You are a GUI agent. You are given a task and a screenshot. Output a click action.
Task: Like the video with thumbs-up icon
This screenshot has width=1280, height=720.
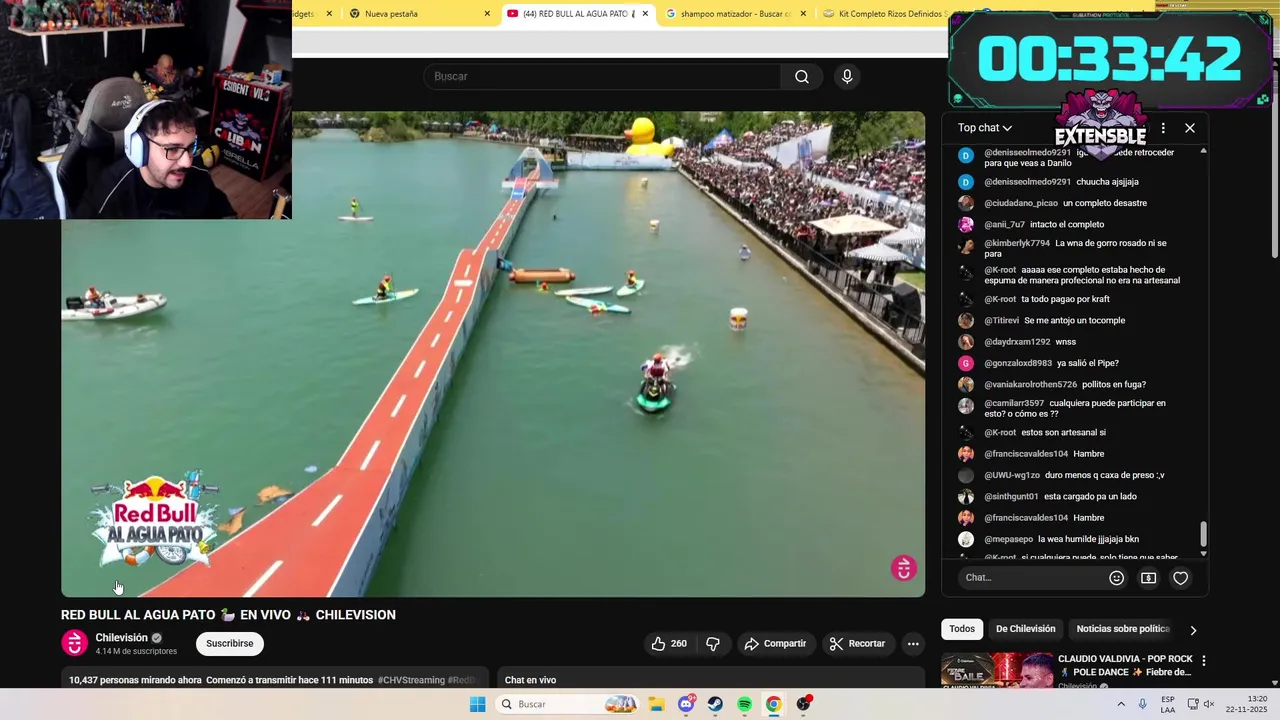click(669, 644)
